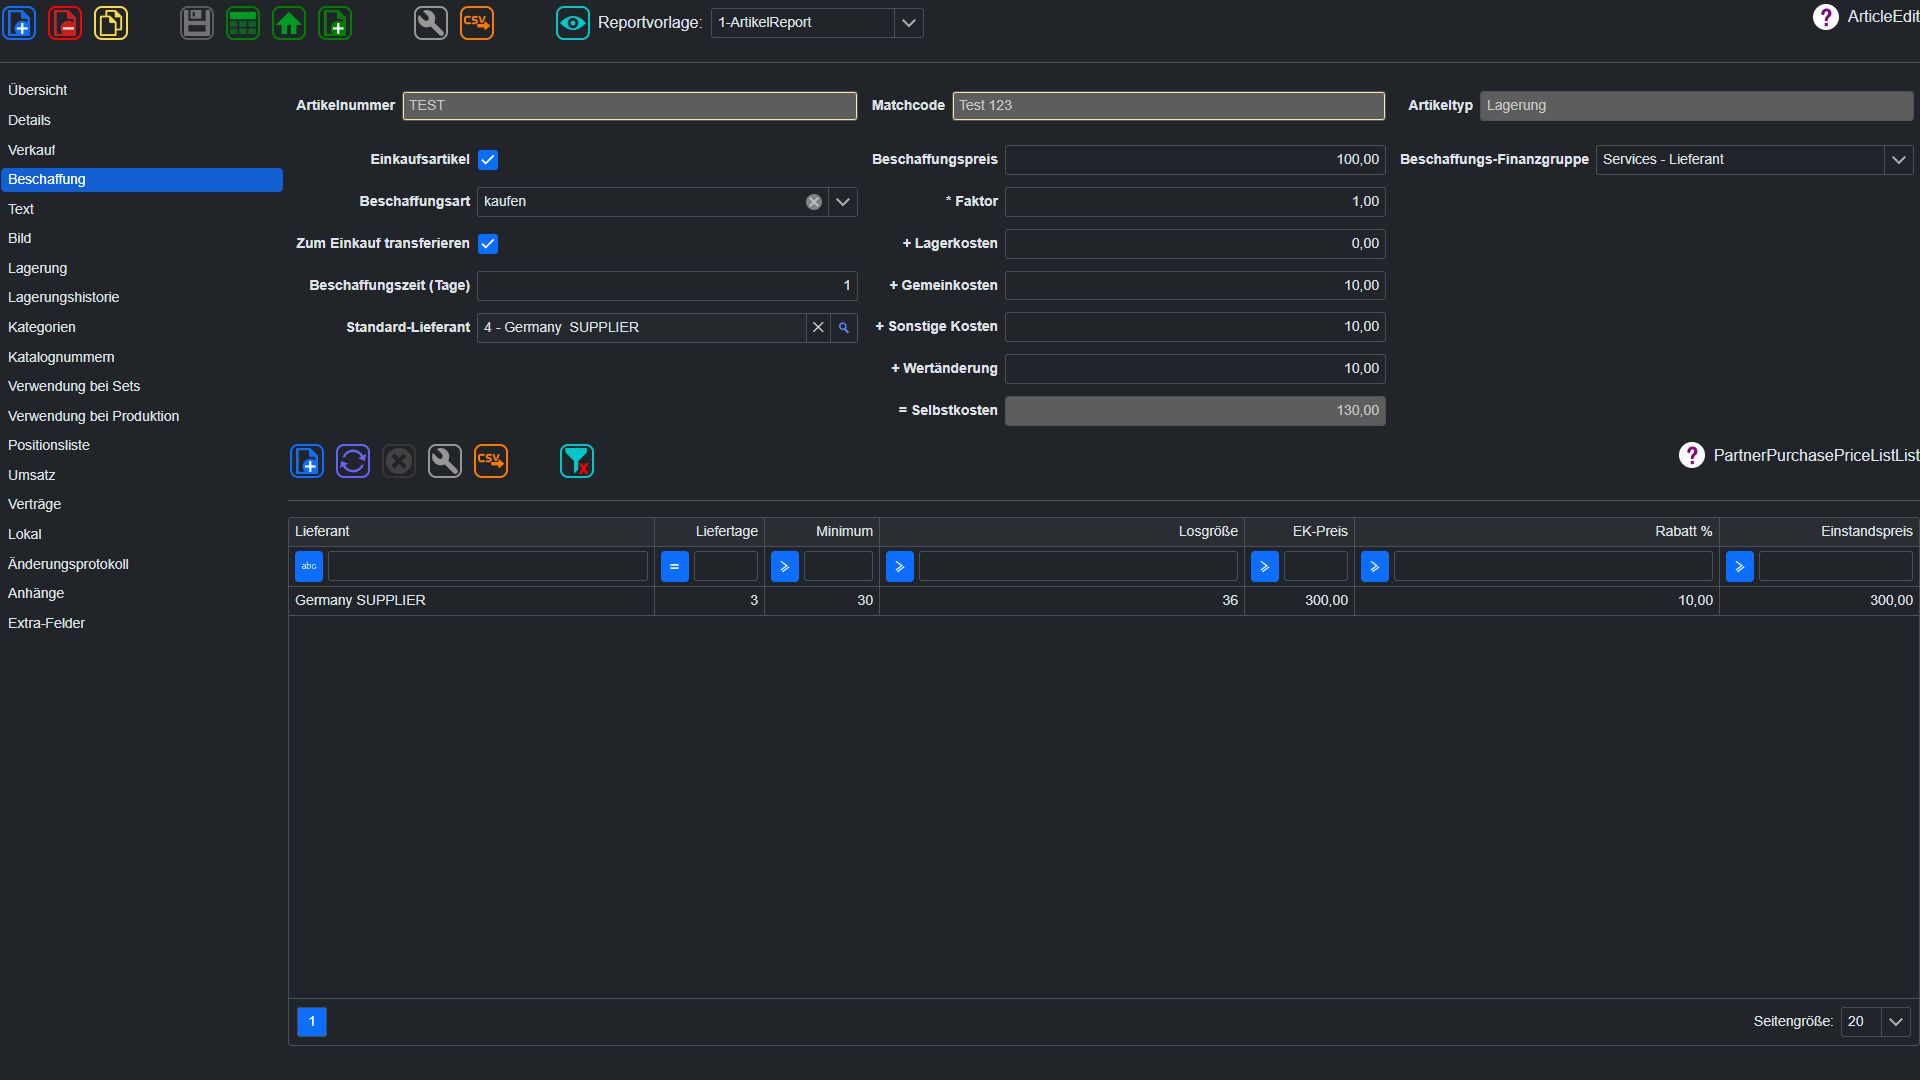Click the Beschaffungszeit (Tage) input field

(x=667, y=286)
